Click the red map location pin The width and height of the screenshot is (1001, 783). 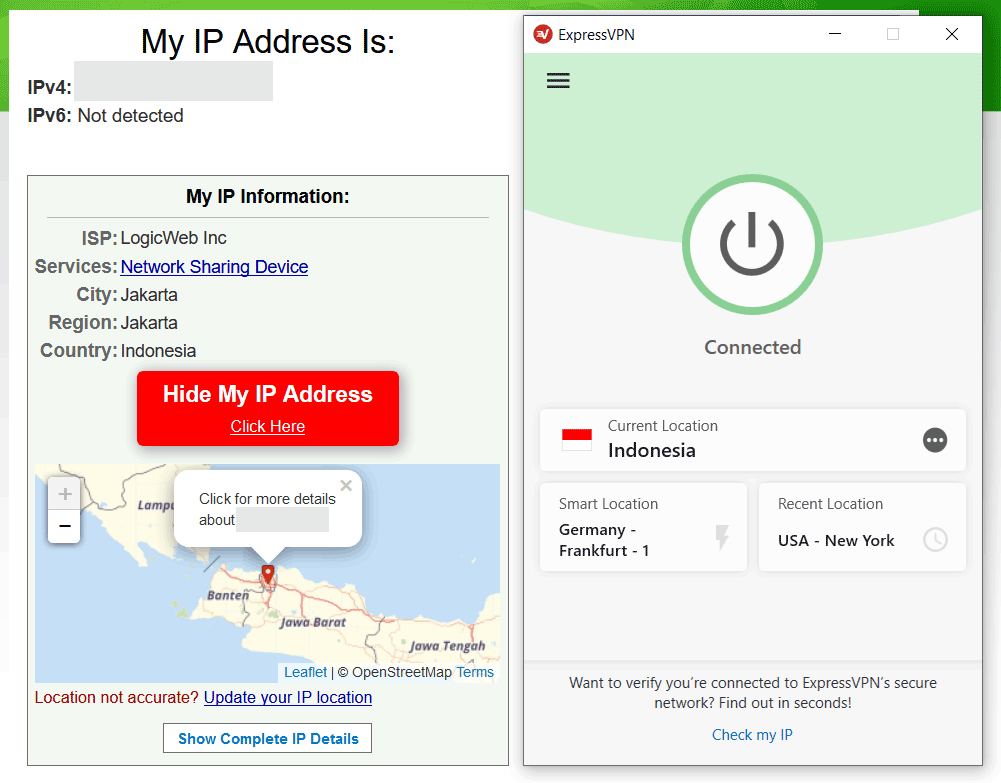pyautogui.click(x=267, y=574)
